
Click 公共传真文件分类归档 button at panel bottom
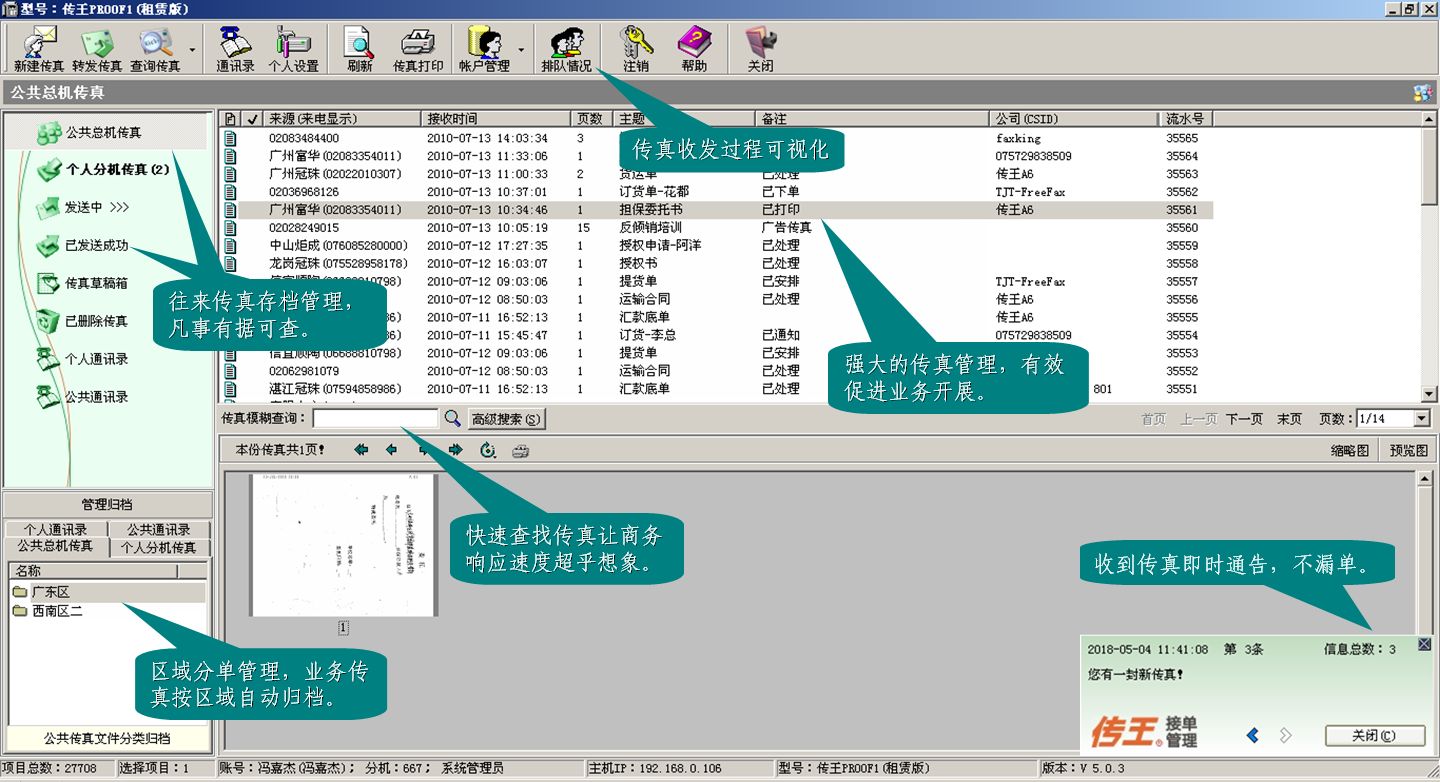[x=107, y=738]
